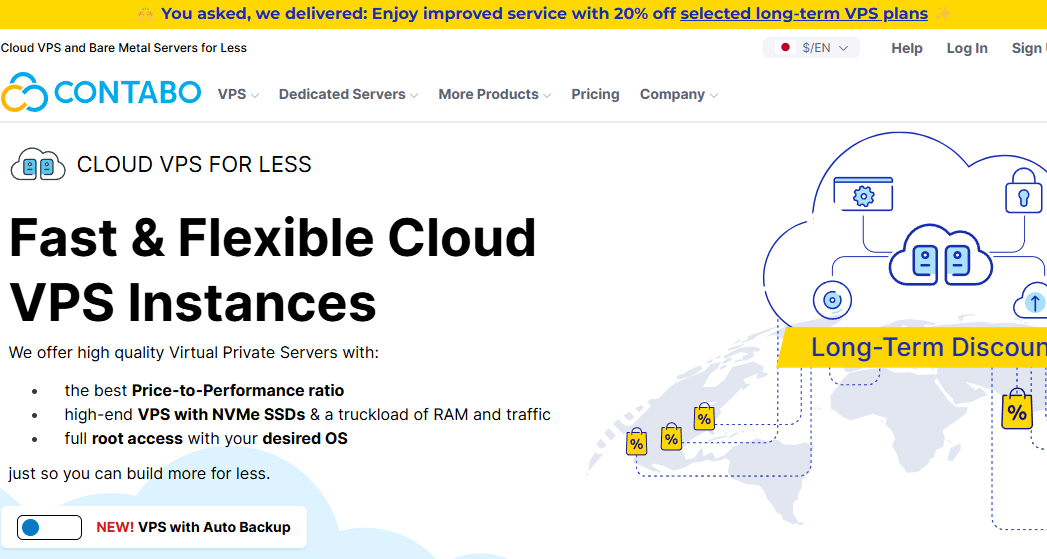Click the Log In link
Viewport: 1047px width, 559px height.
pyautogui.click(x=967, y=48)
